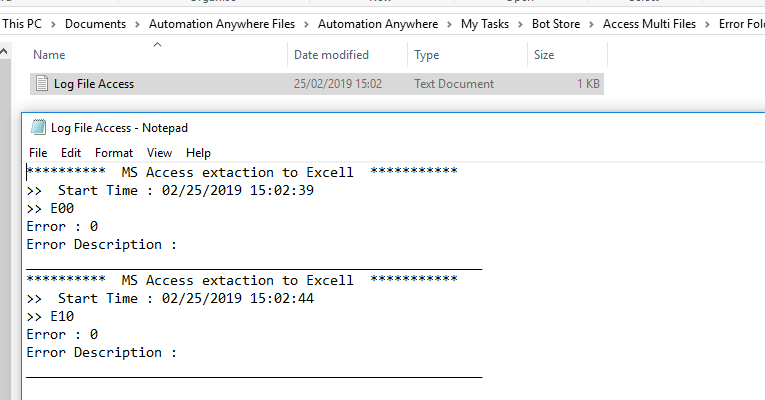The image size is (765, 400).
Task: Open the Edit menu in Notepad
Action: (x=70, y=153)
